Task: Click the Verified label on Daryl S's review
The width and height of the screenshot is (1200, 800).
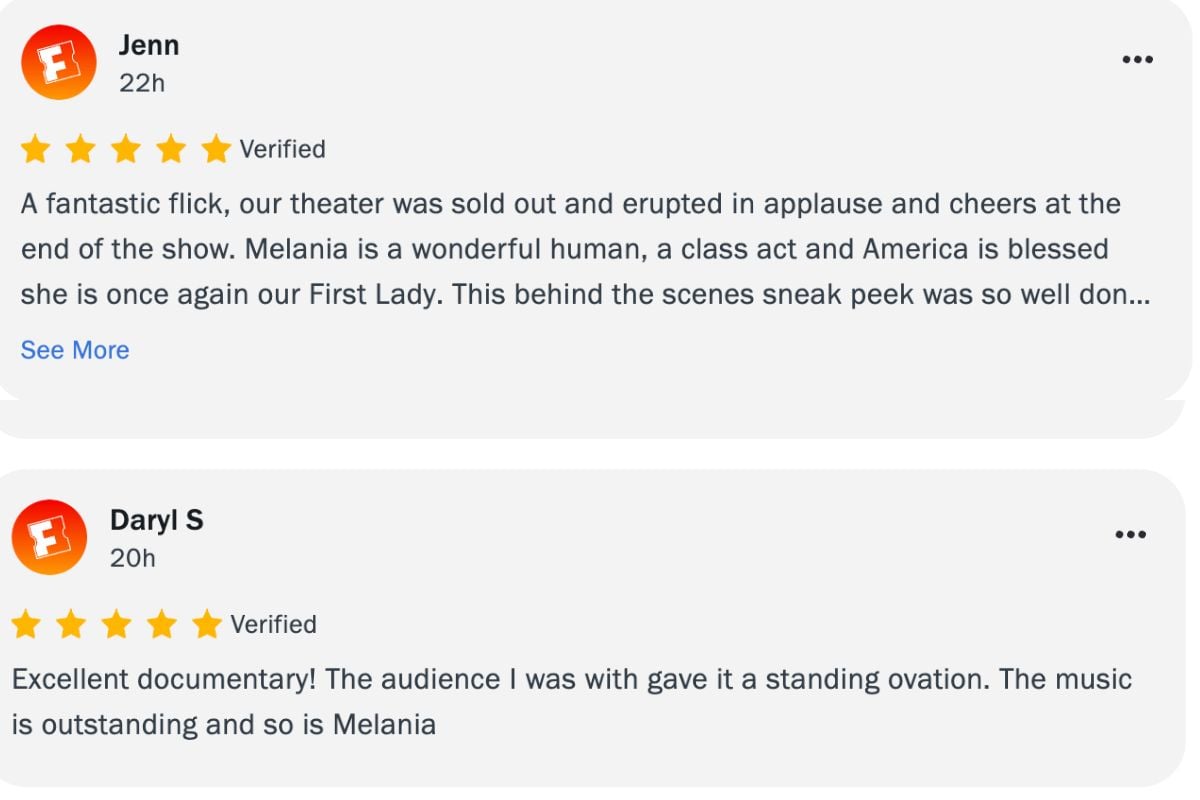Action: (x=273, y=625)
